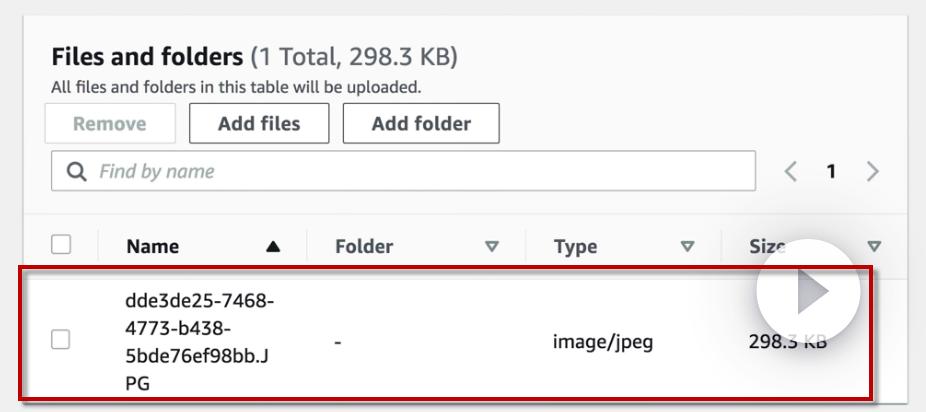Sort by Size using its triangle
This screenshot has width=926, height=412.
[x=875, y=247]
